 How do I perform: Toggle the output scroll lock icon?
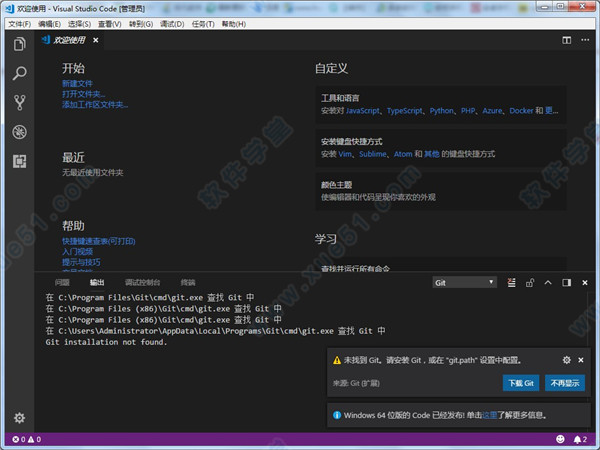[x=530, y=283]
